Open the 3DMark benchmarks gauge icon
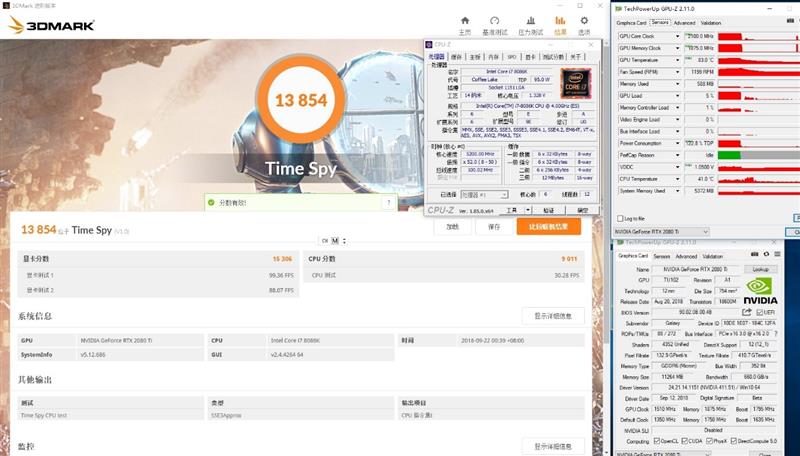 pos(494,21)
